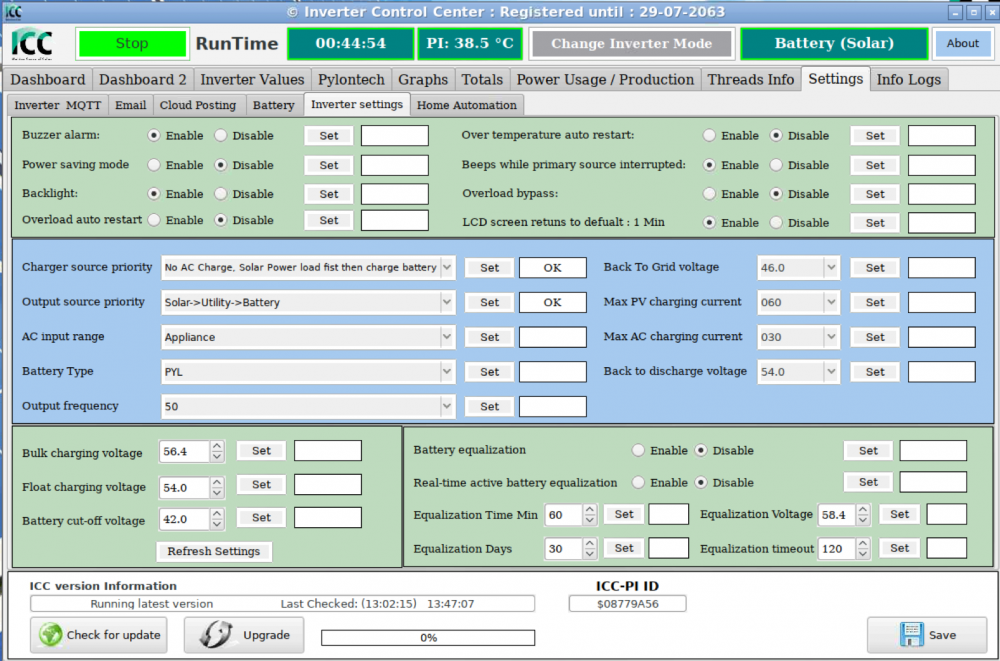This screenshot has width=1000, height=661.
Task: Enable Real-time active battery equalization
Action: point(638,482)
